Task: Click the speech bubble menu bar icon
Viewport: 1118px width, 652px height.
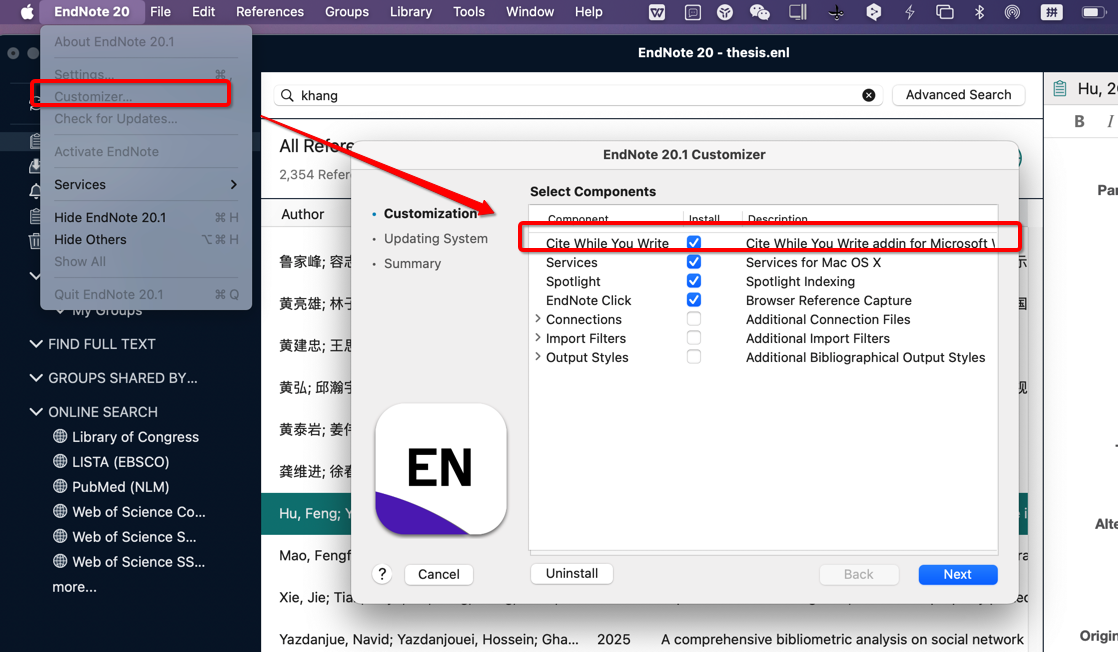Action: pyautogui.click(x=692, y=12)
